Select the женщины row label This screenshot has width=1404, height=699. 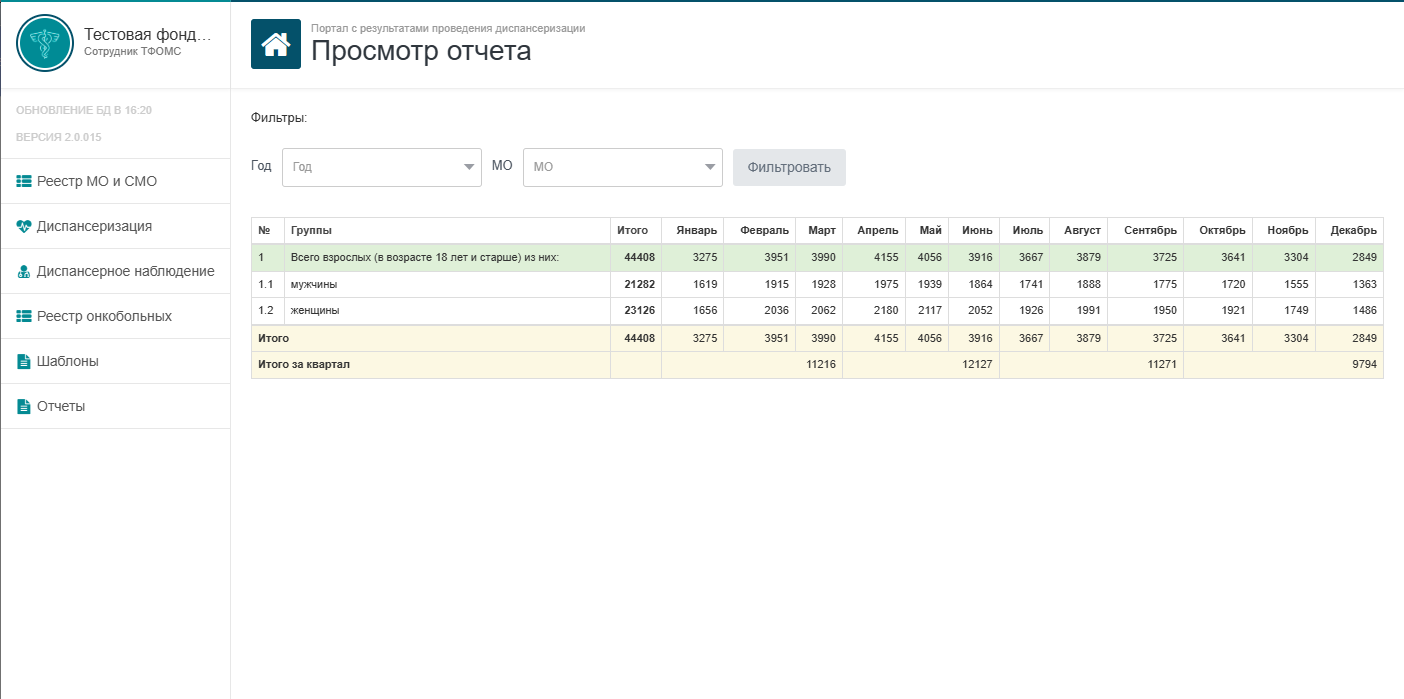(x=315, y=311)
